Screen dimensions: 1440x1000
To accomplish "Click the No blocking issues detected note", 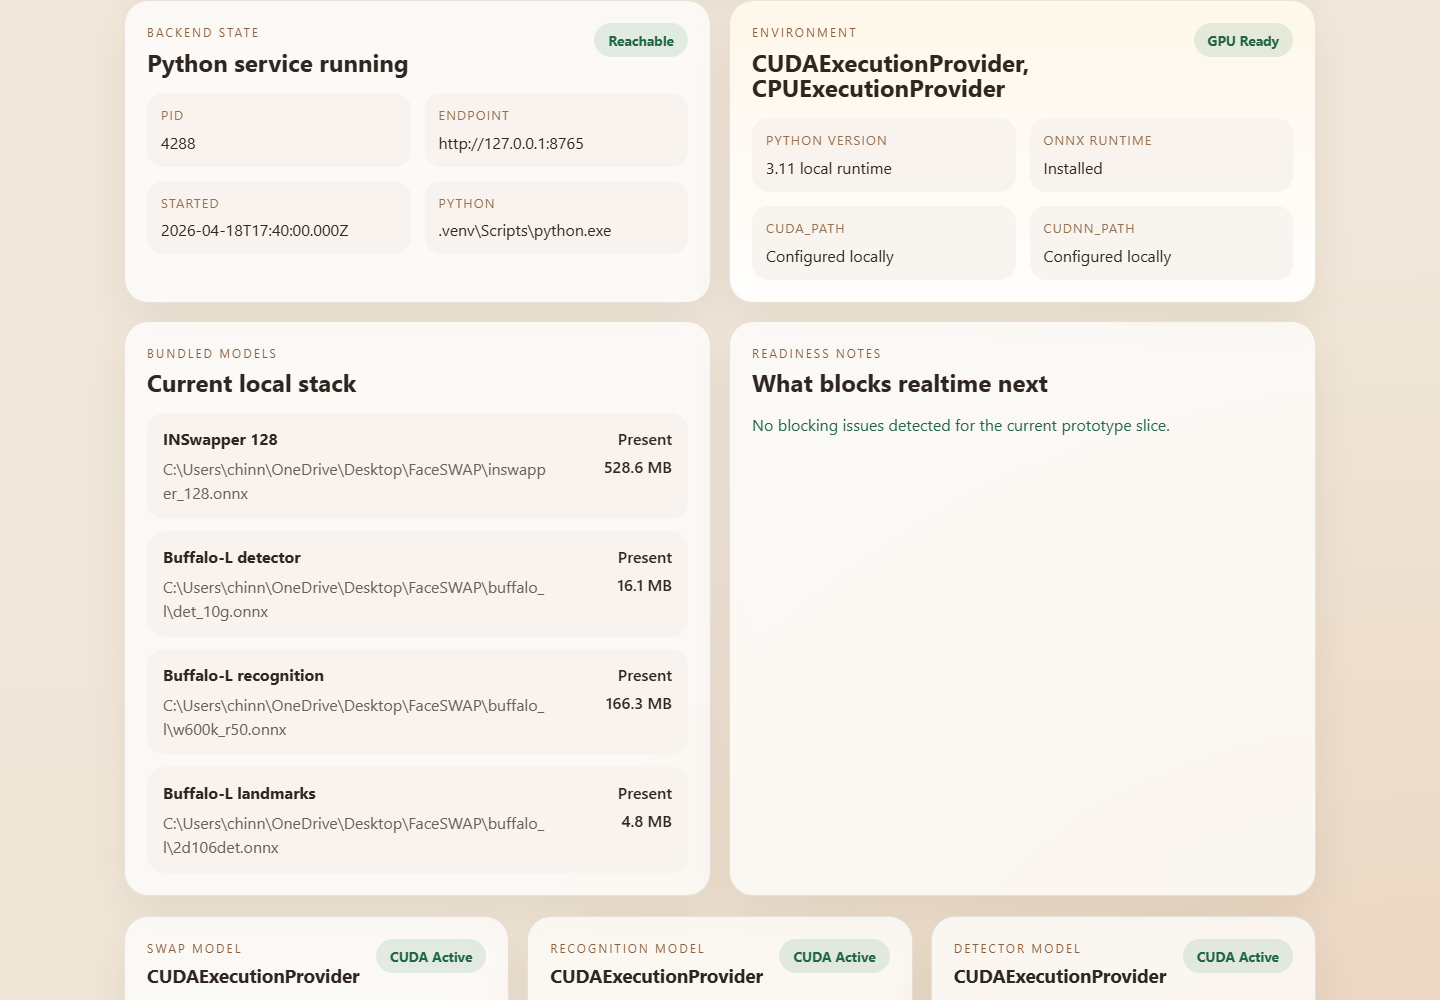I will [x=961, y=426].
